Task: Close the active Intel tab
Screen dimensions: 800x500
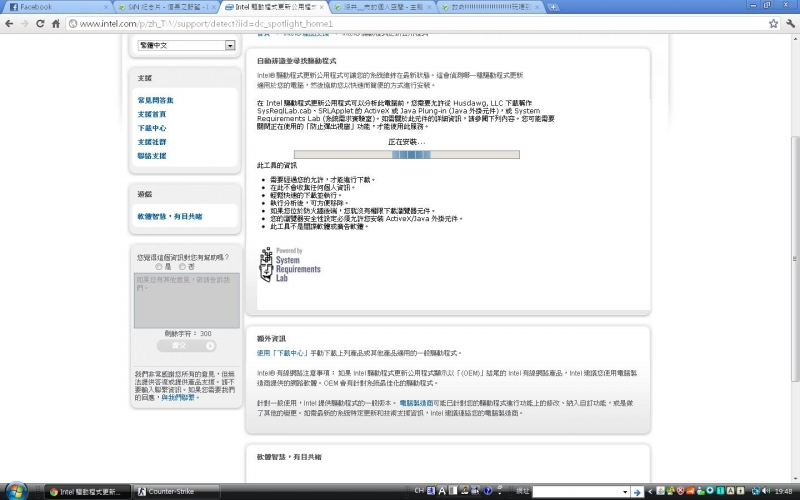Action: (321, 7)
